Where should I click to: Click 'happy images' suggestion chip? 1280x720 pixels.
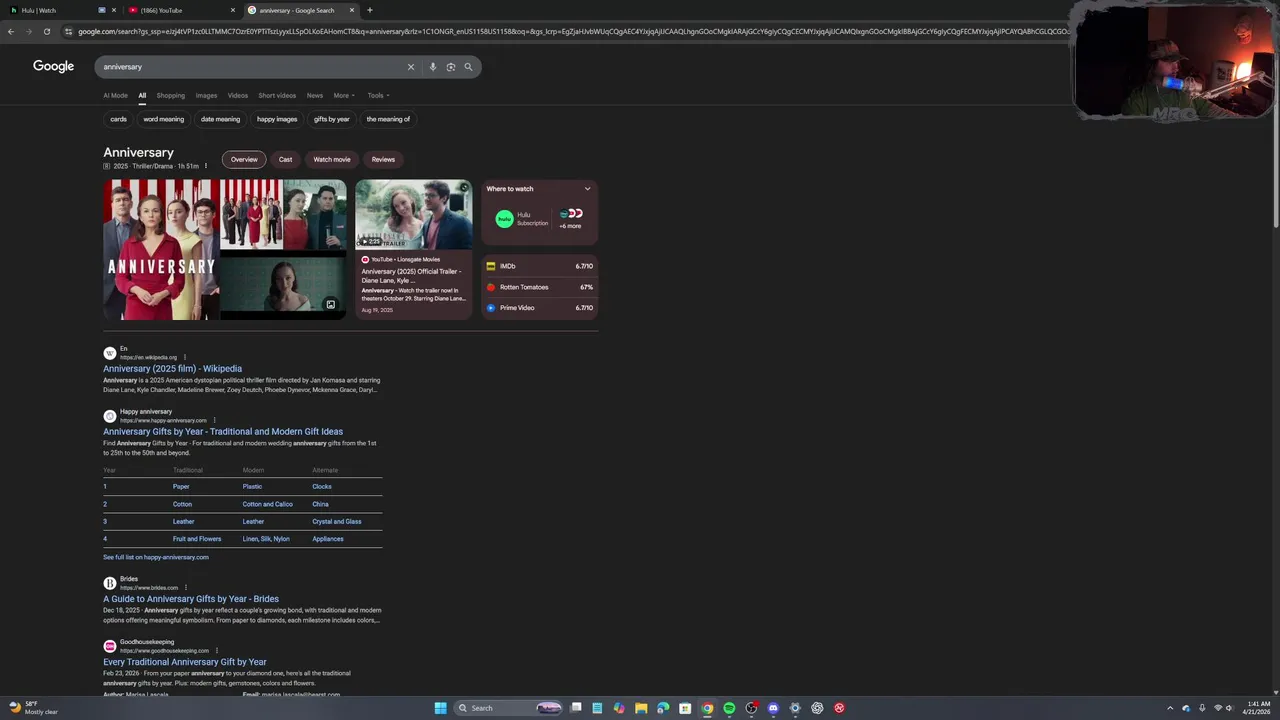277,119
